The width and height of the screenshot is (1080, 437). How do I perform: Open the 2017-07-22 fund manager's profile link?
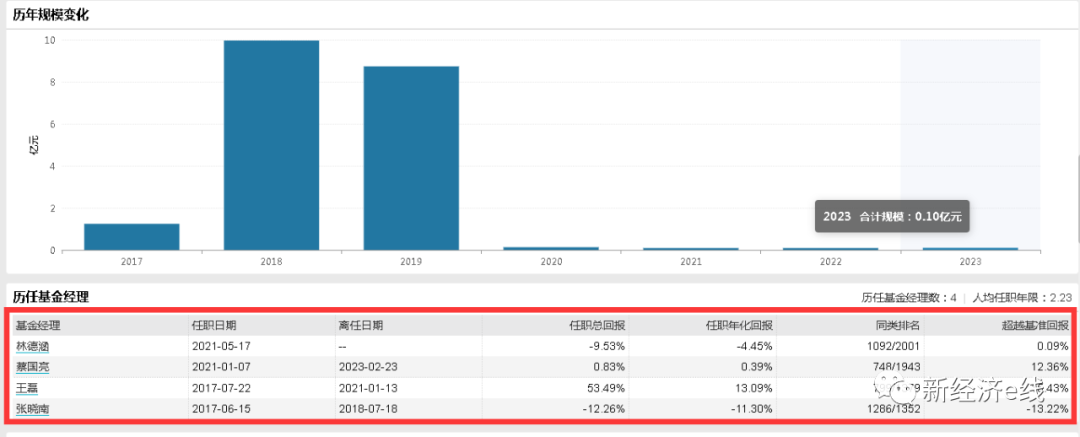point(26,388)
